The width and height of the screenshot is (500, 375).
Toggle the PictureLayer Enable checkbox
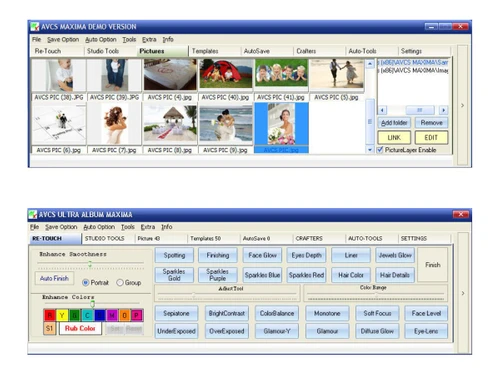(x=380, y=150)
